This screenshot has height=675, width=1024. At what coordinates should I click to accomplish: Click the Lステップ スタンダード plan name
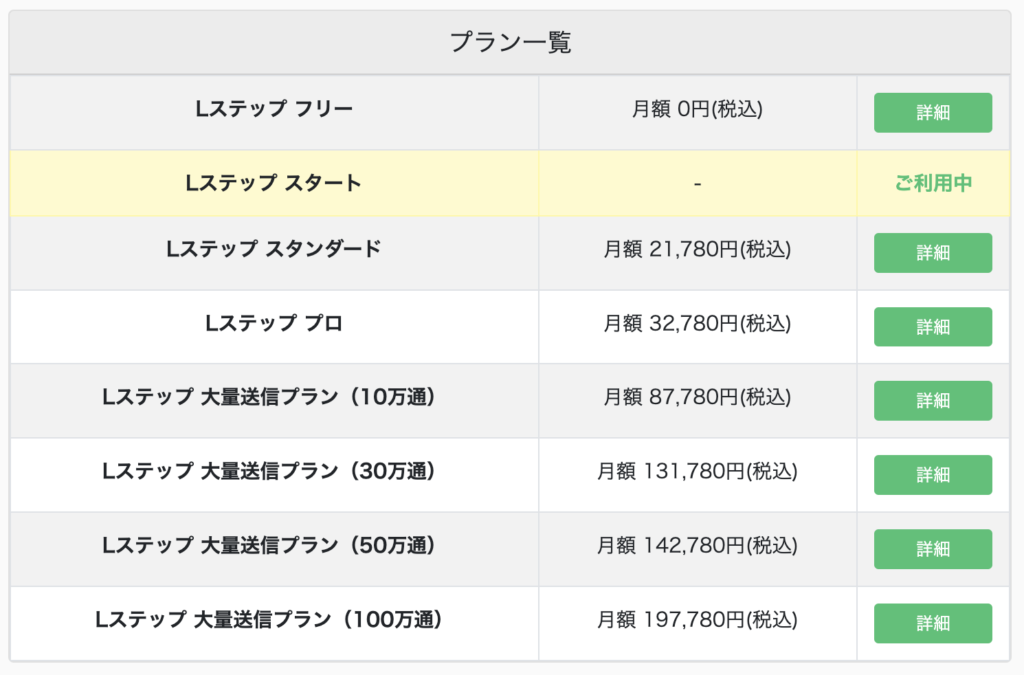[x=274, y=249]
